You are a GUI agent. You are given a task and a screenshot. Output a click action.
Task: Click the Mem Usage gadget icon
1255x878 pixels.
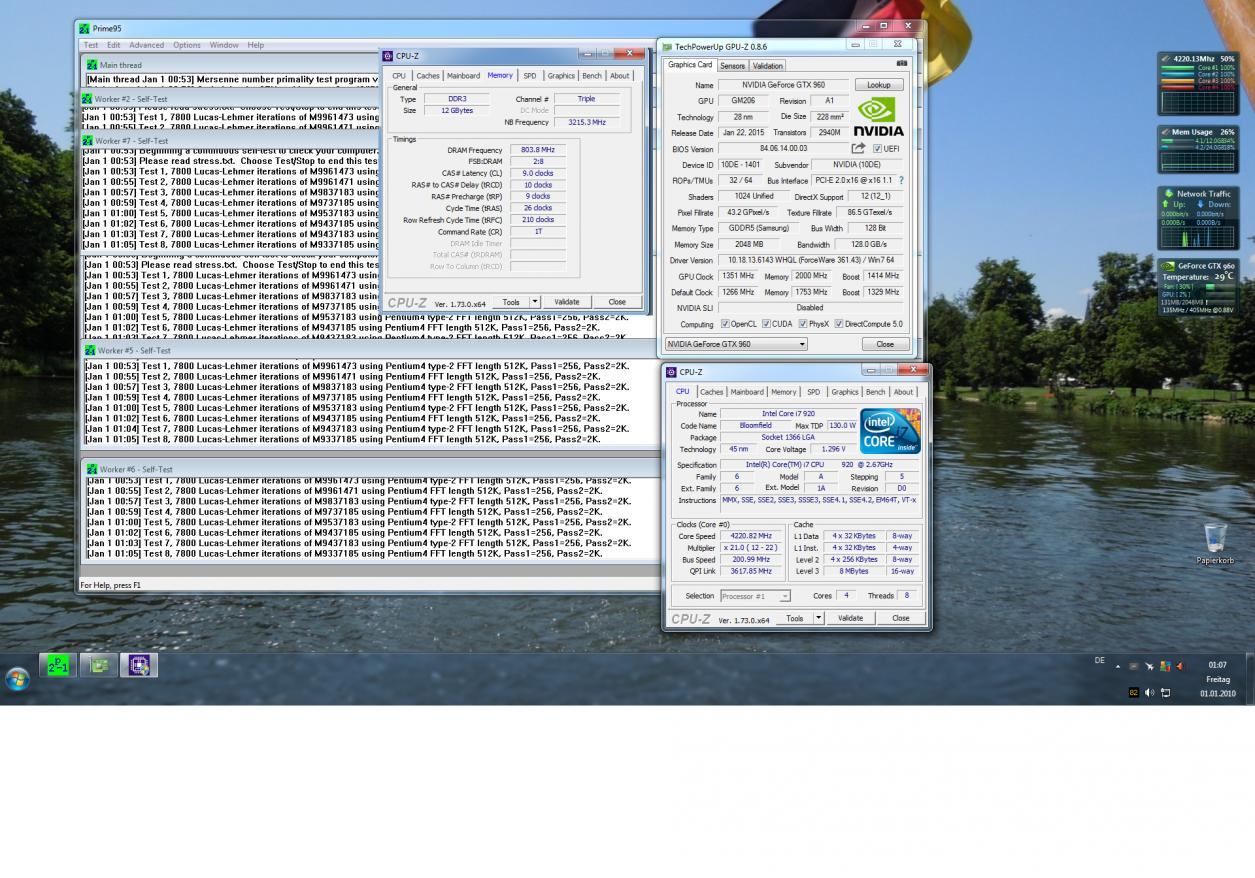pyautogui.click(x=1165, y=132)
